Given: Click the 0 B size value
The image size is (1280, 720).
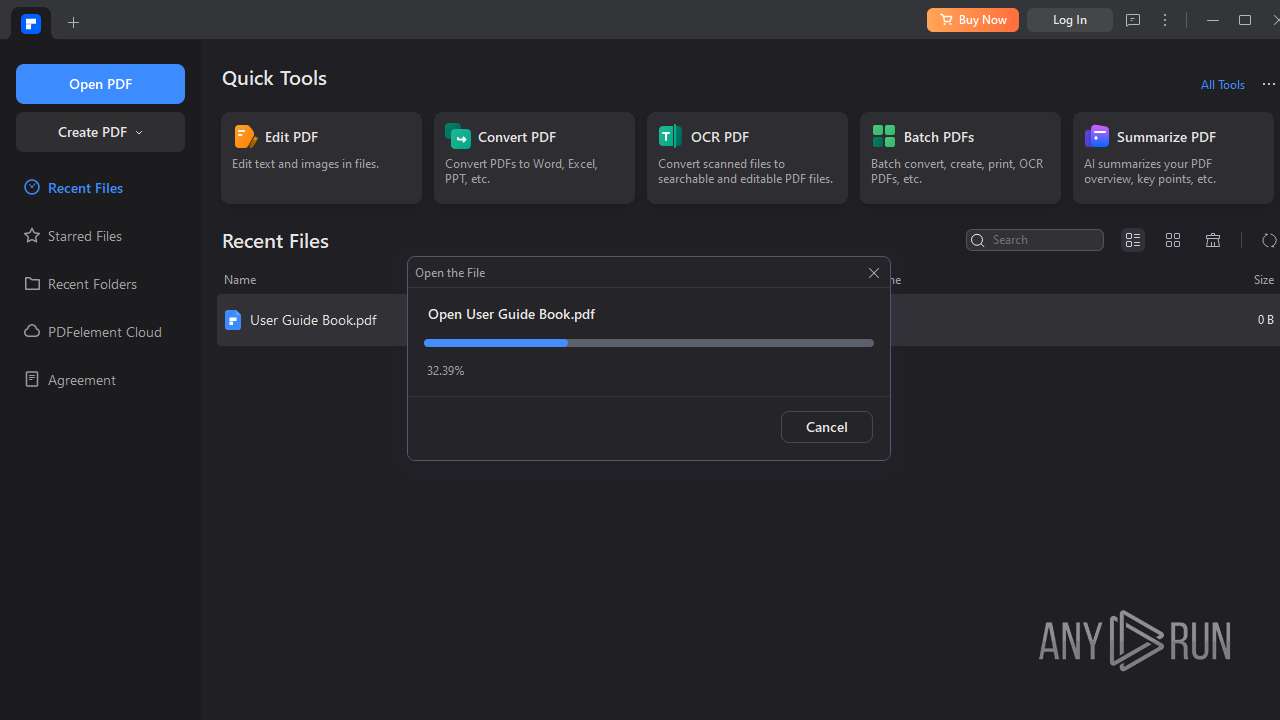Looking at the screenshot, I should pos(1266,320).
